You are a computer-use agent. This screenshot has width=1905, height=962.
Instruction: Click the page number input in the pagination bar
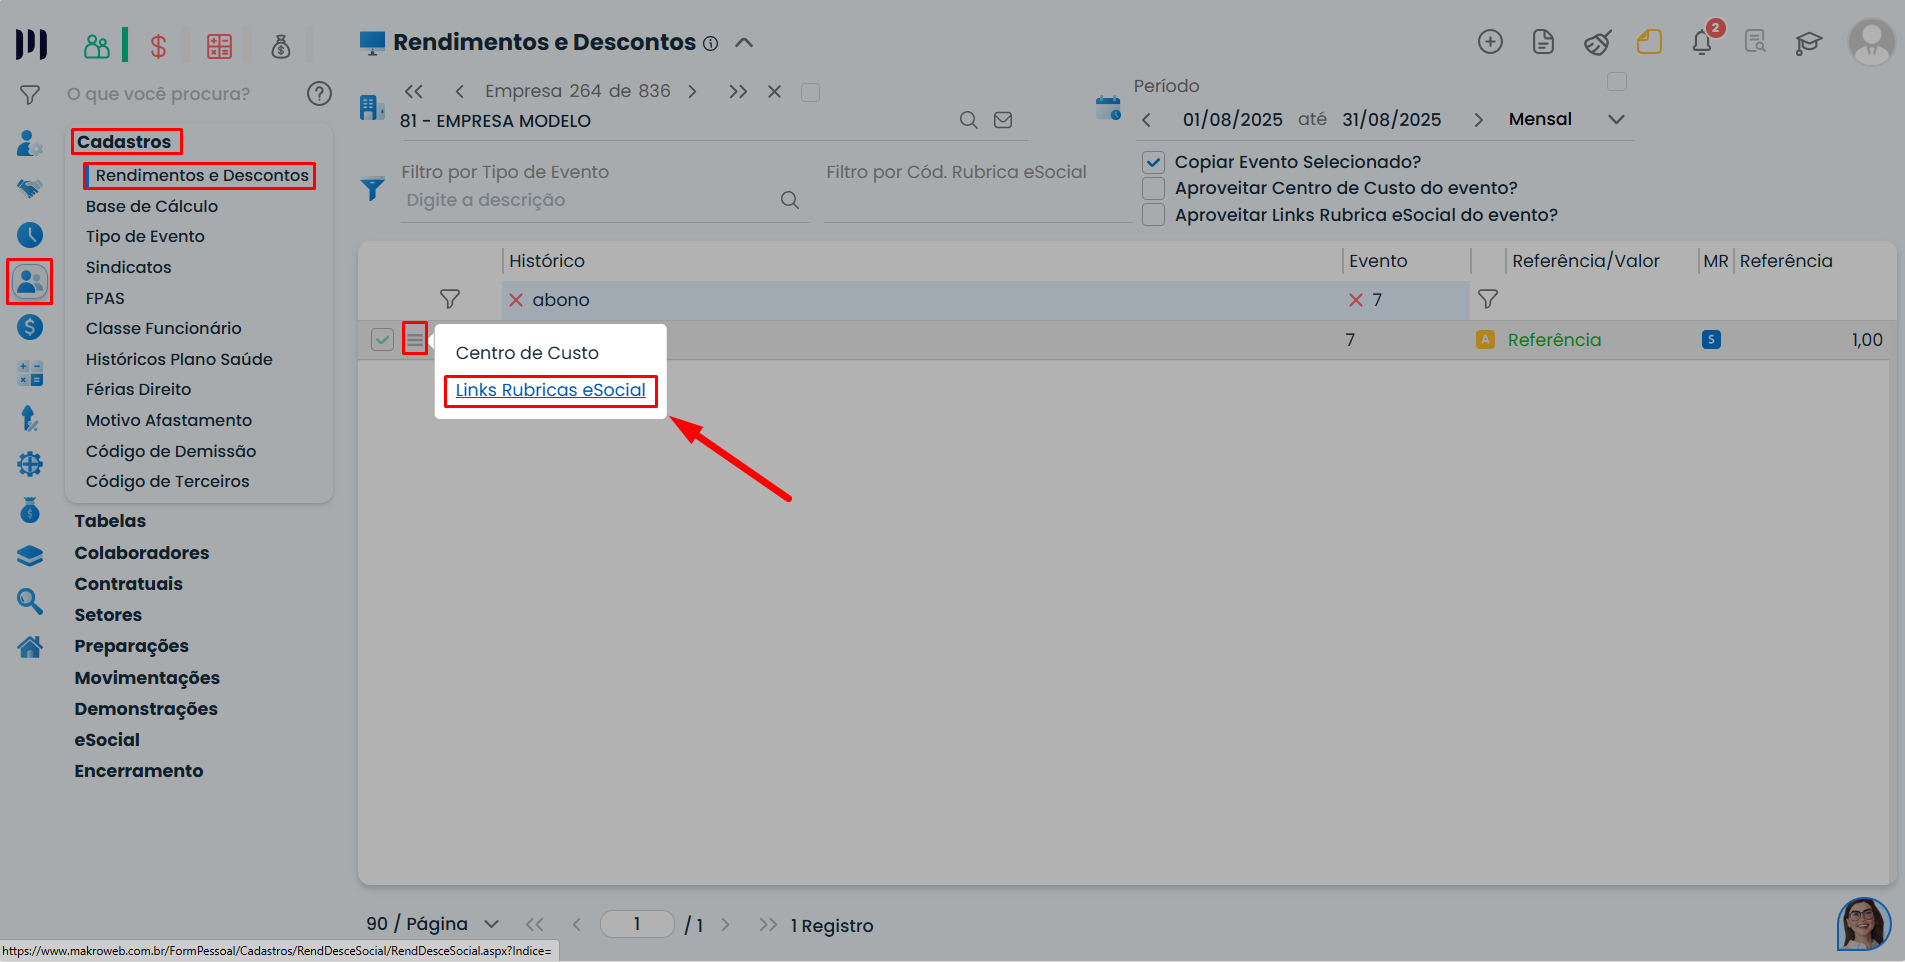[637, 924]
